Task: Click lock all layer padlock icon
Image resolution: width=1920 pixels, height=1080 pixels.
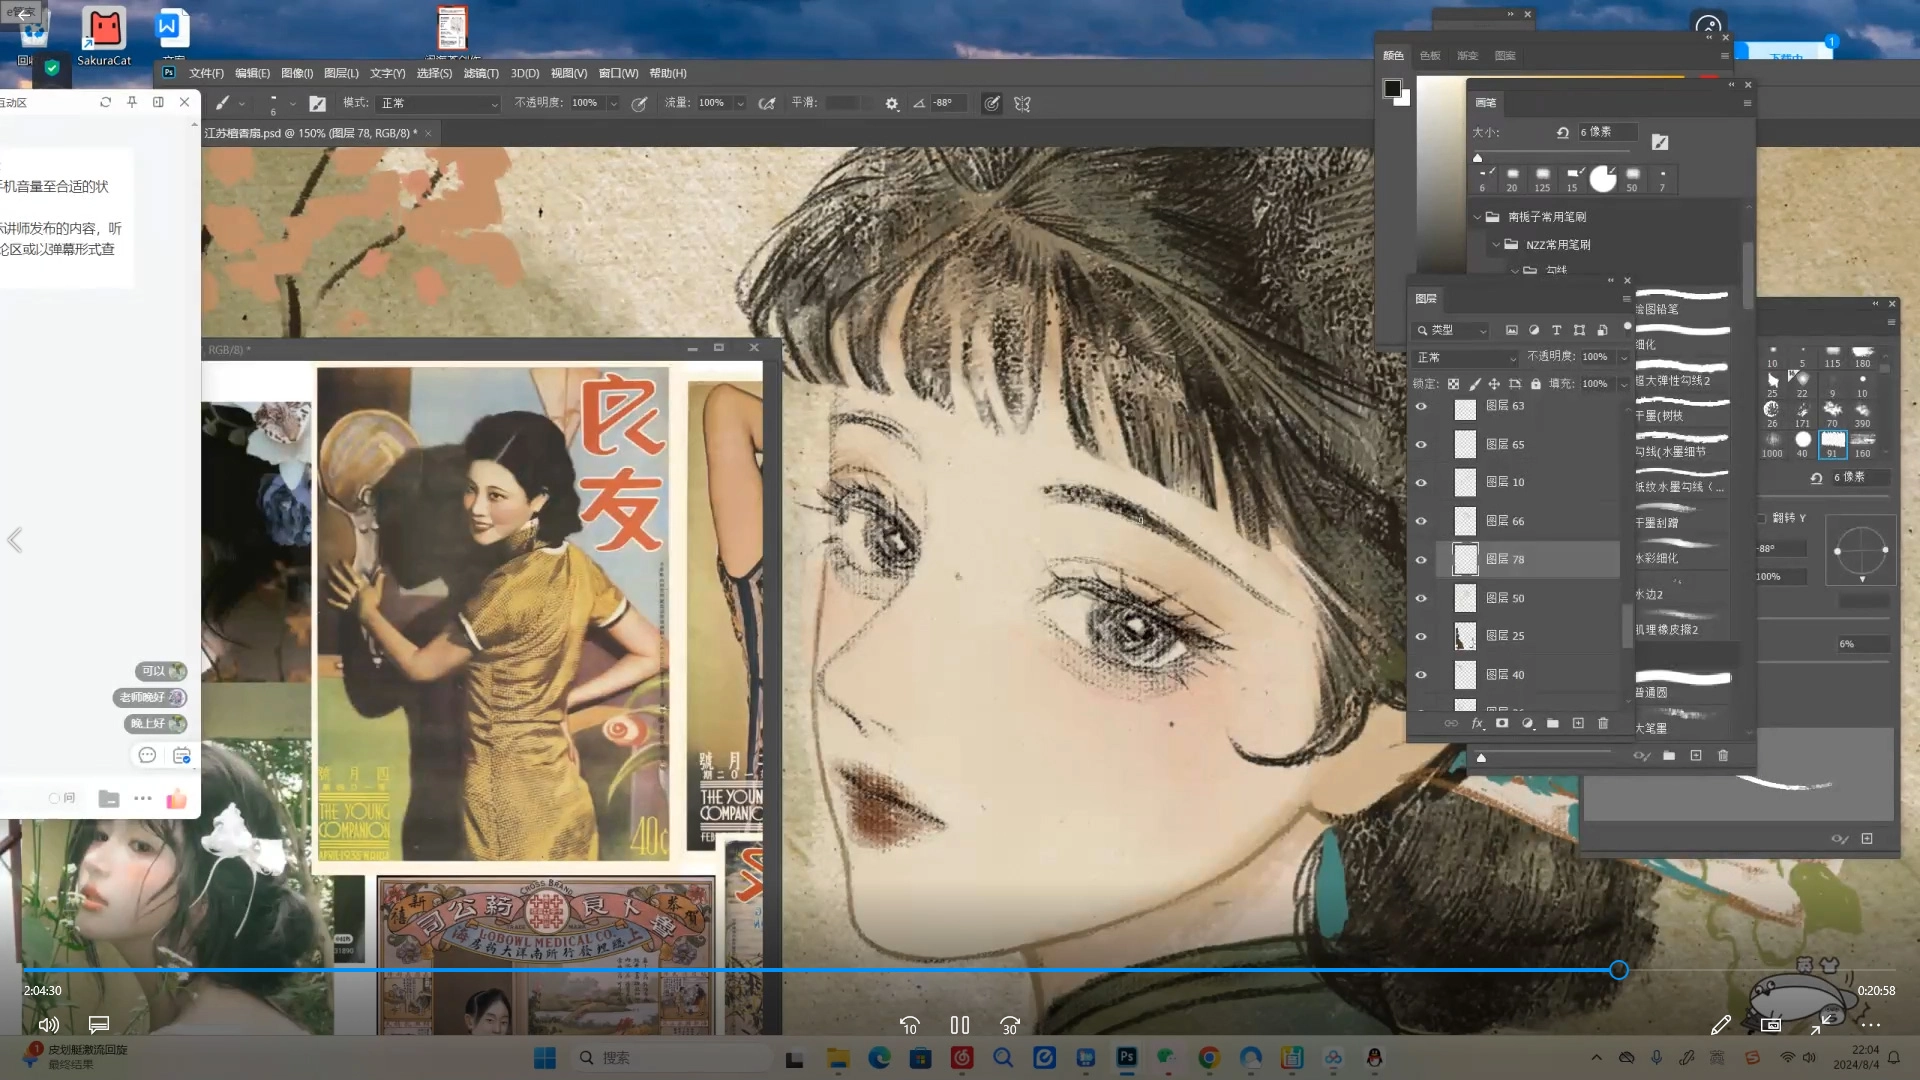Action: tap(1536, 384)
